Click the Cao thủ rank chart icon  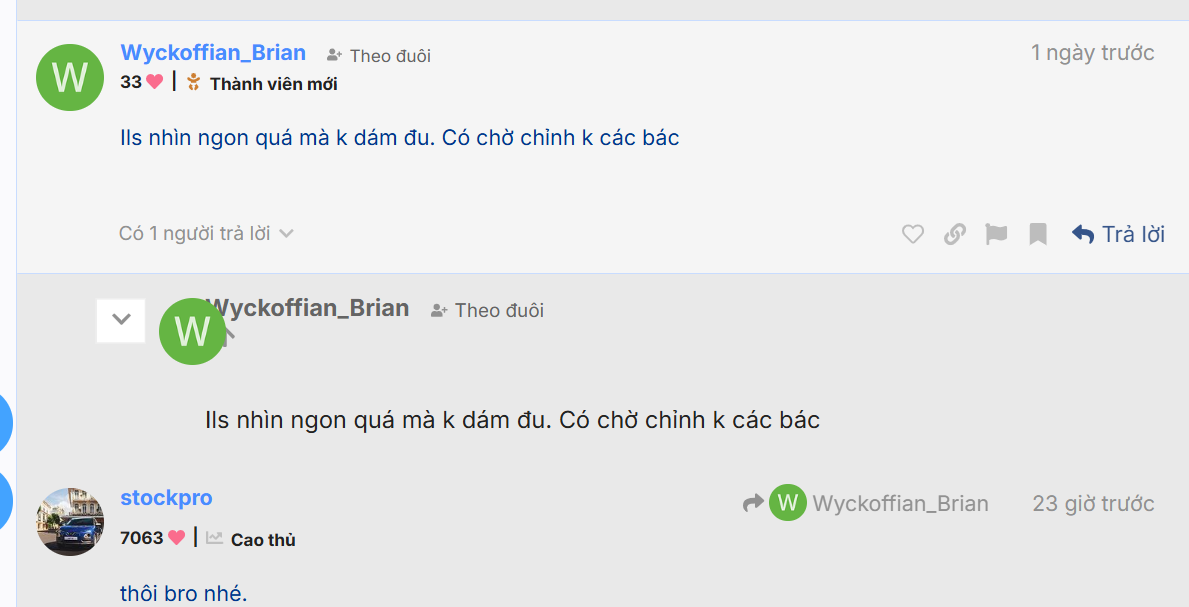tap(214, 538)
